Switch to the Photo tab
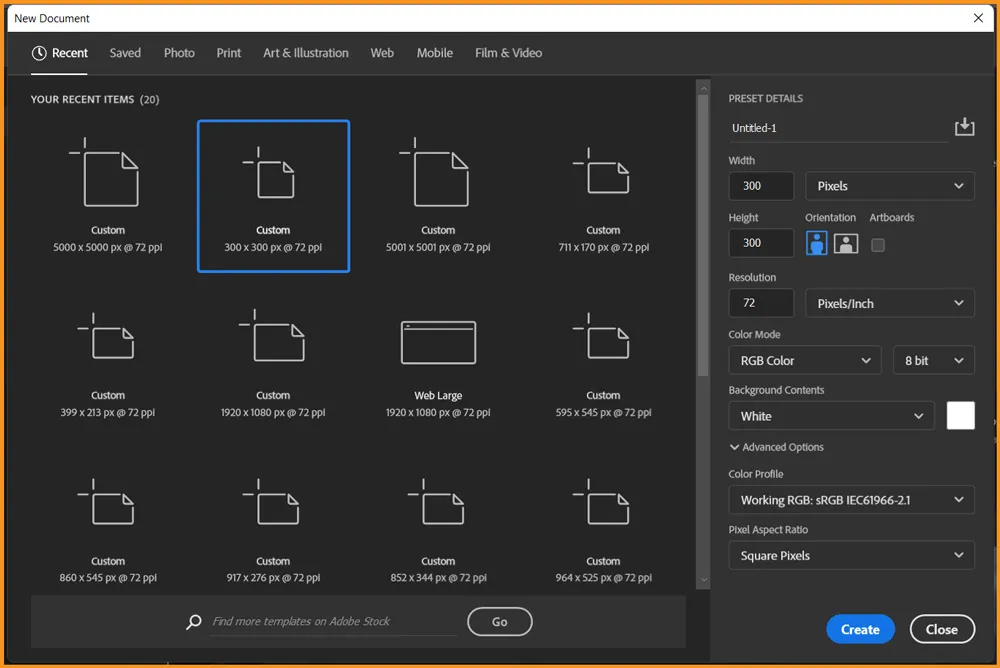This screenshot has width=1000, height=668. click(179, 53)
